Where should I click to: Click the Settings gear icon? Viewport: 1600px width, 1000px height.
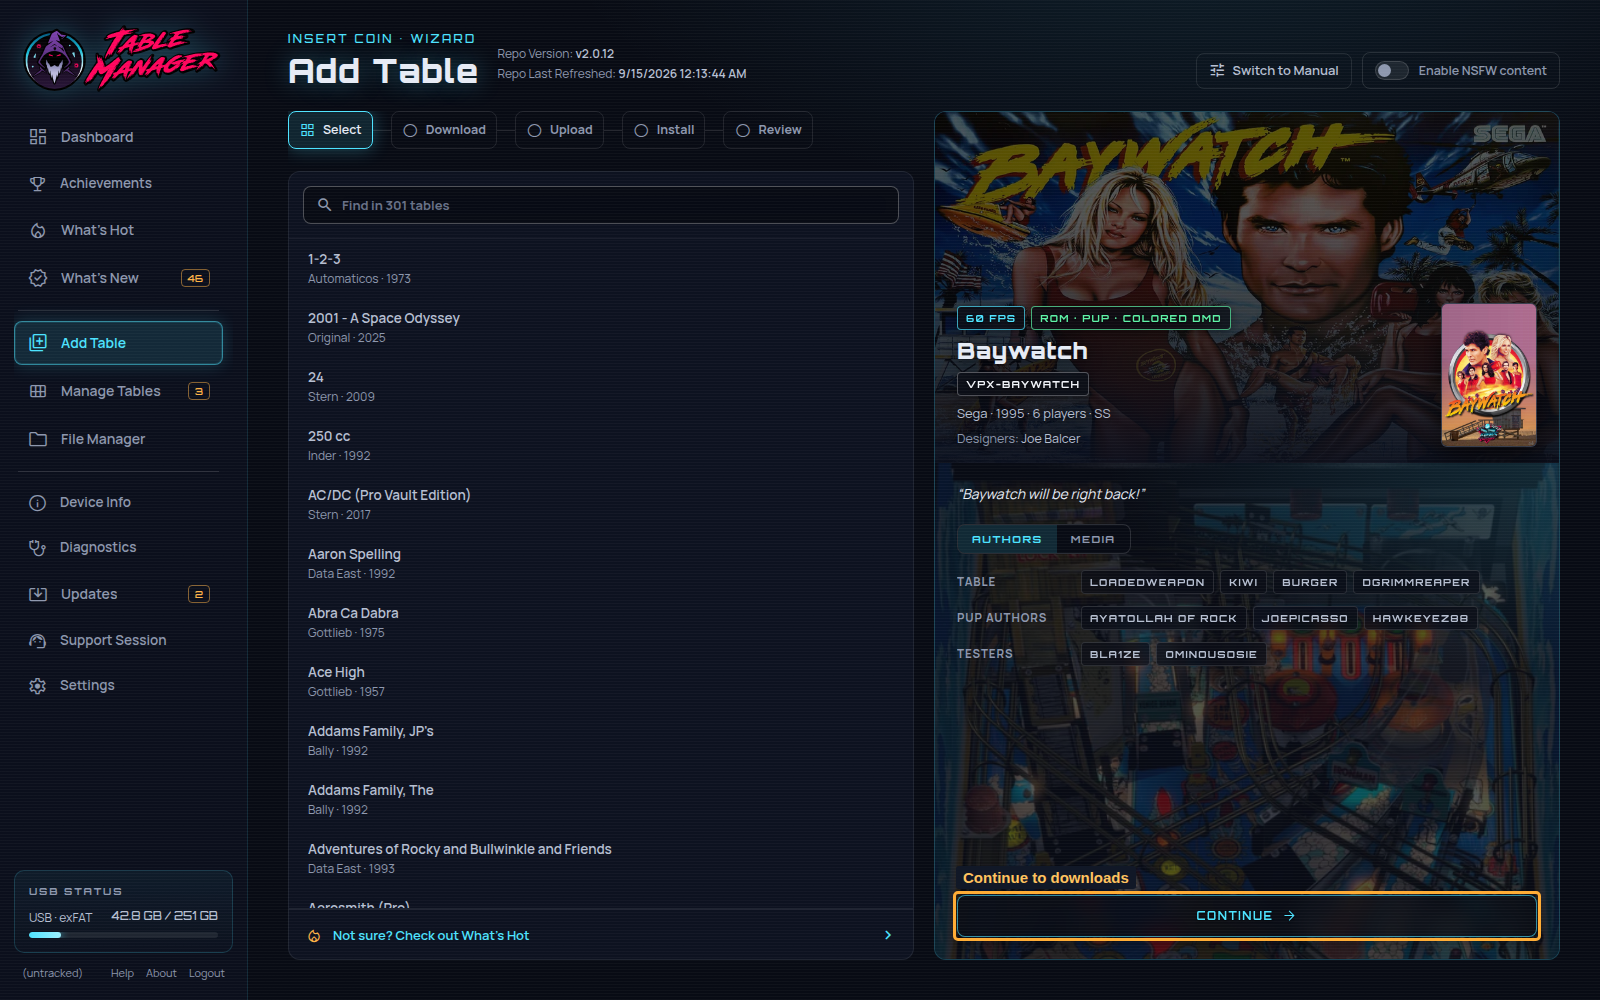click(38, 686)
